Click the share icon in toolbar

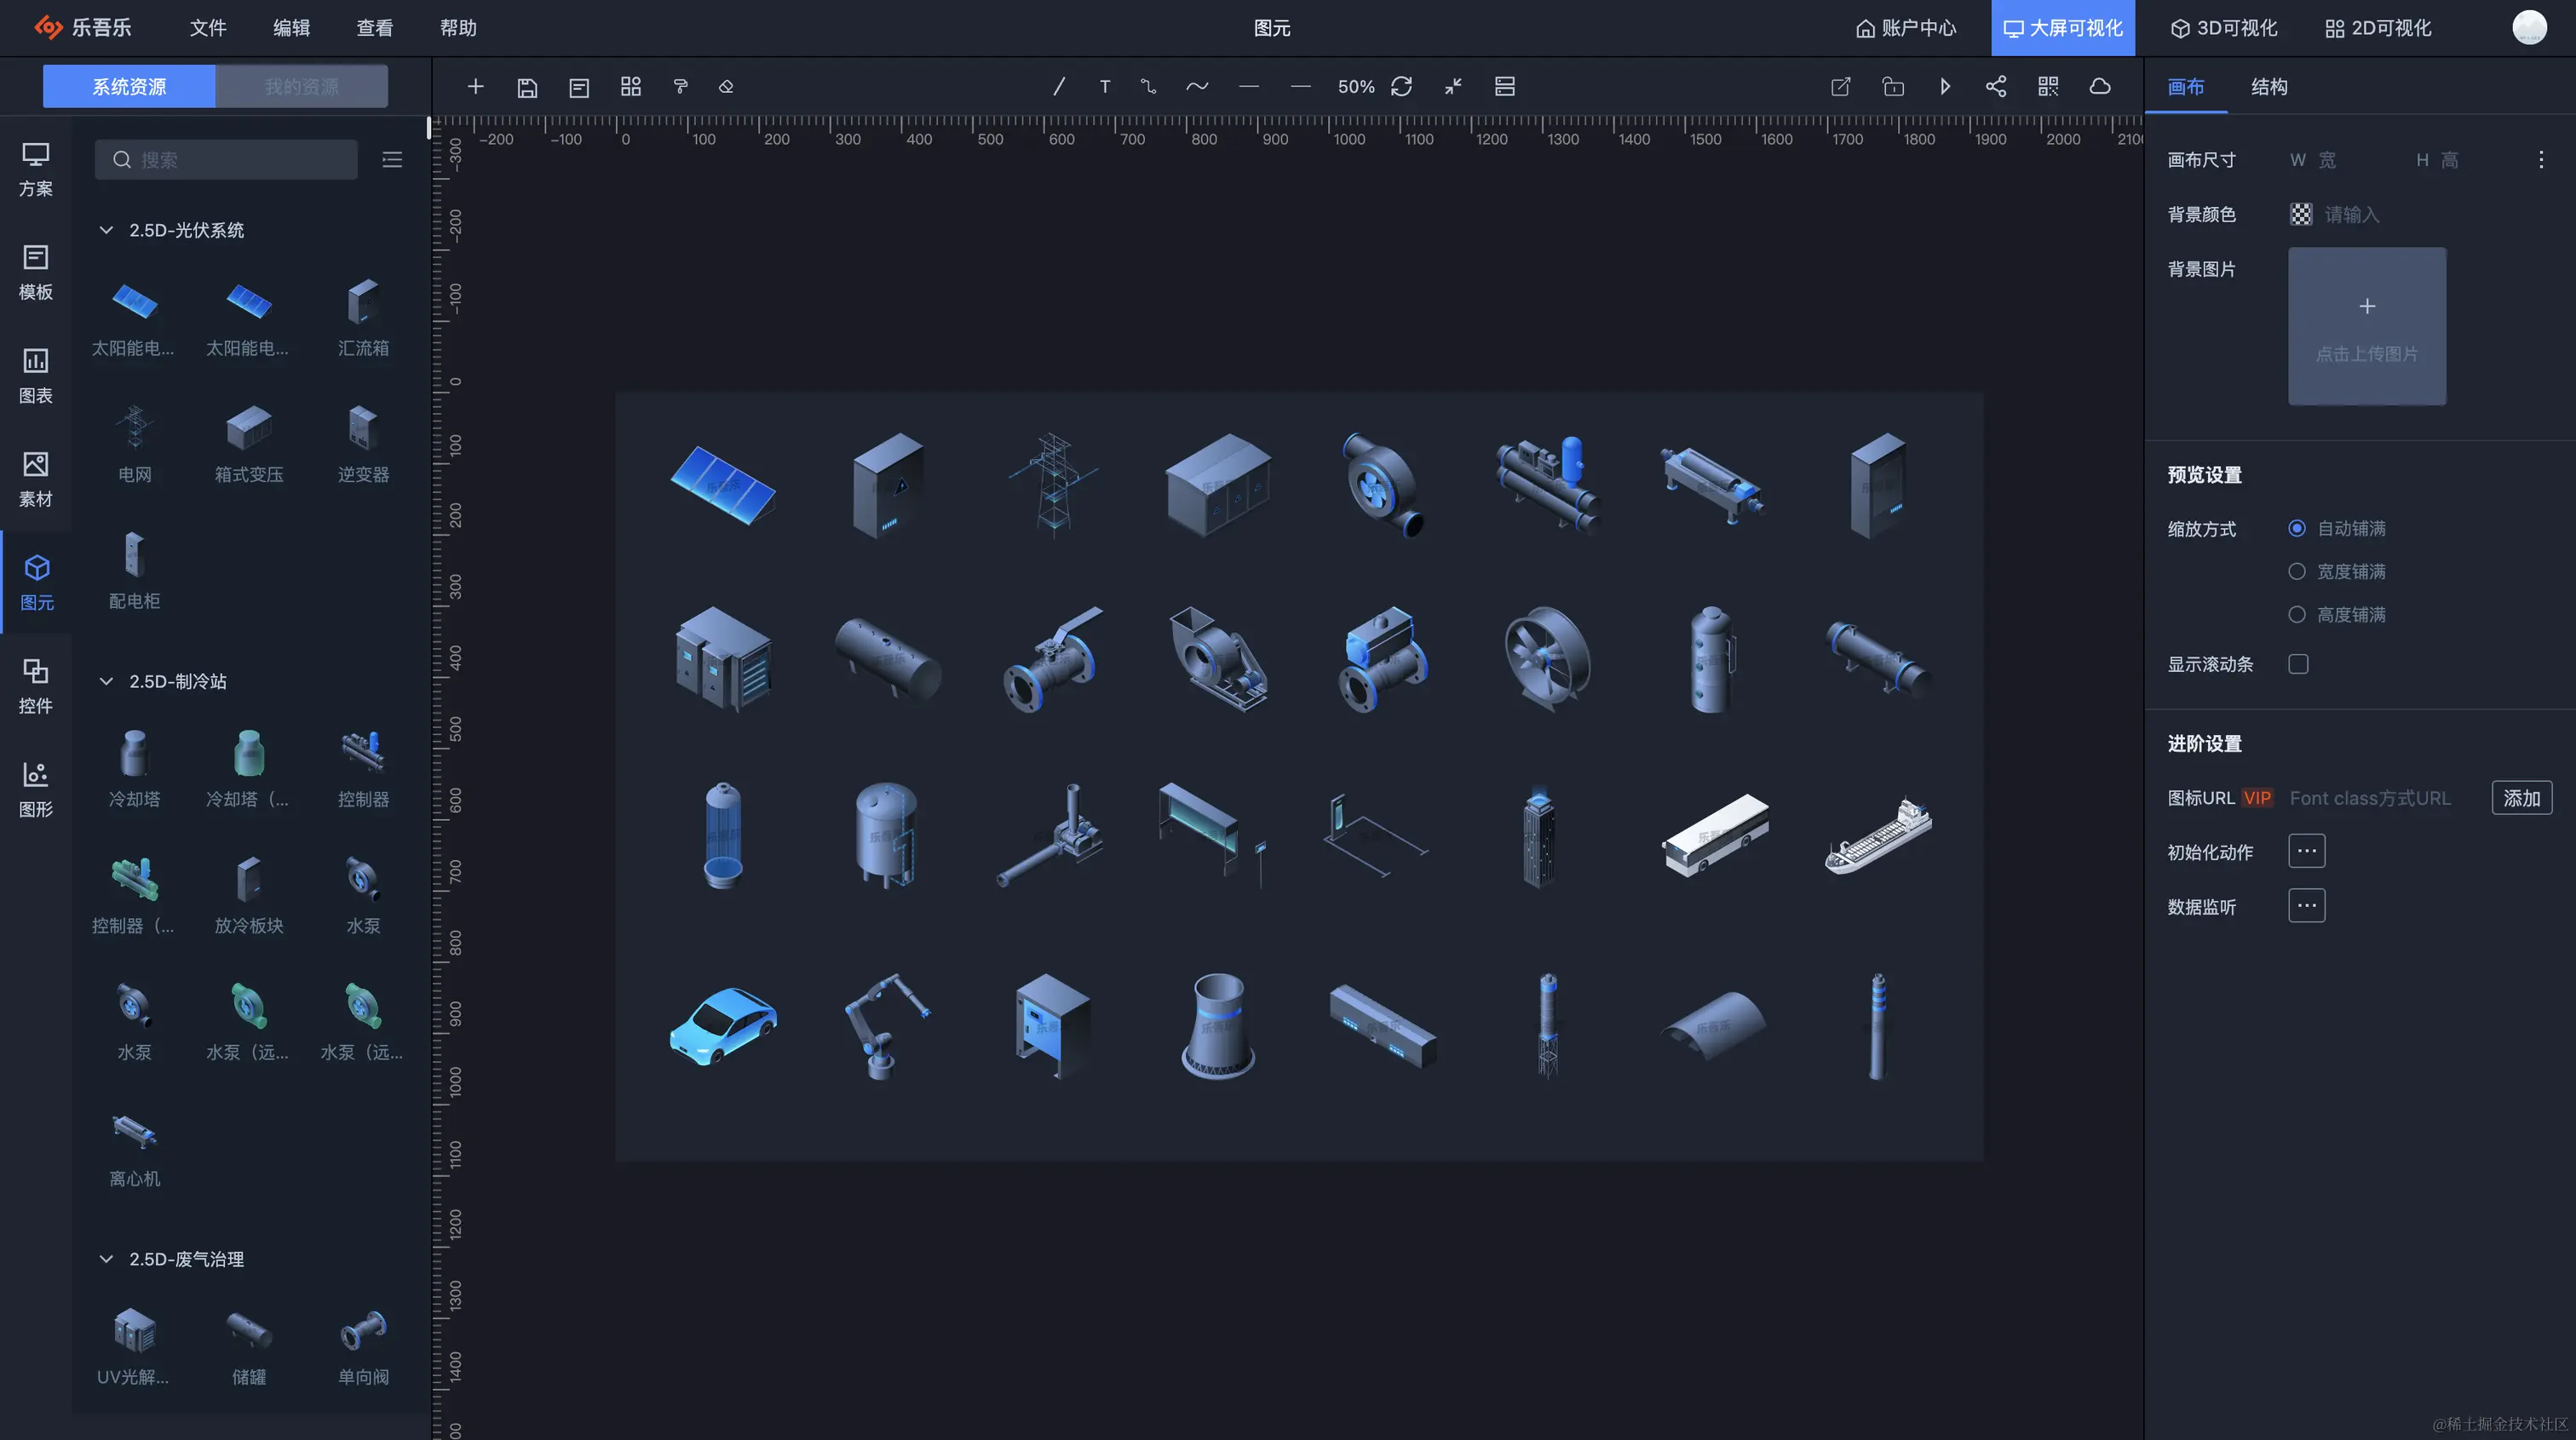(1996, 87)
